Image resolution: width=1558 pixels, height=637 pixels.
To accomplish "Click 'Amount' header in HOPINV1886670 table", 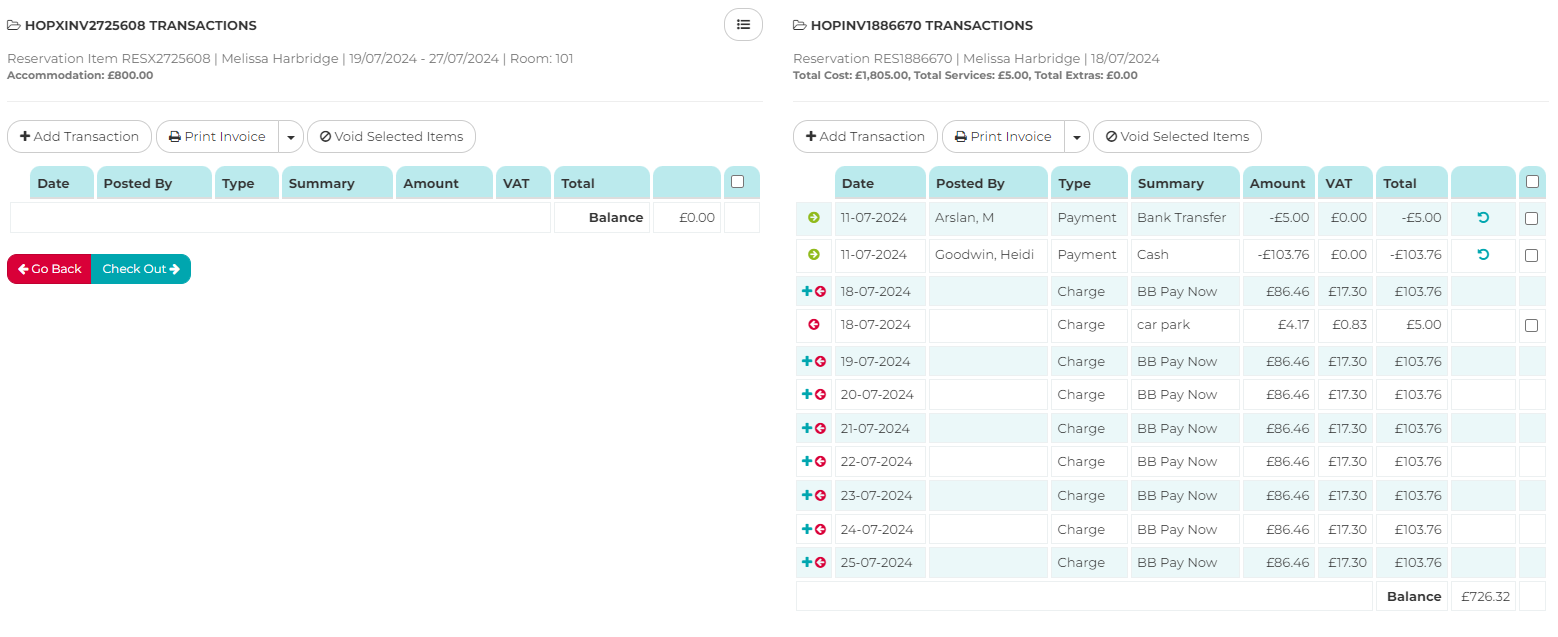I will tap(1278, 183).
